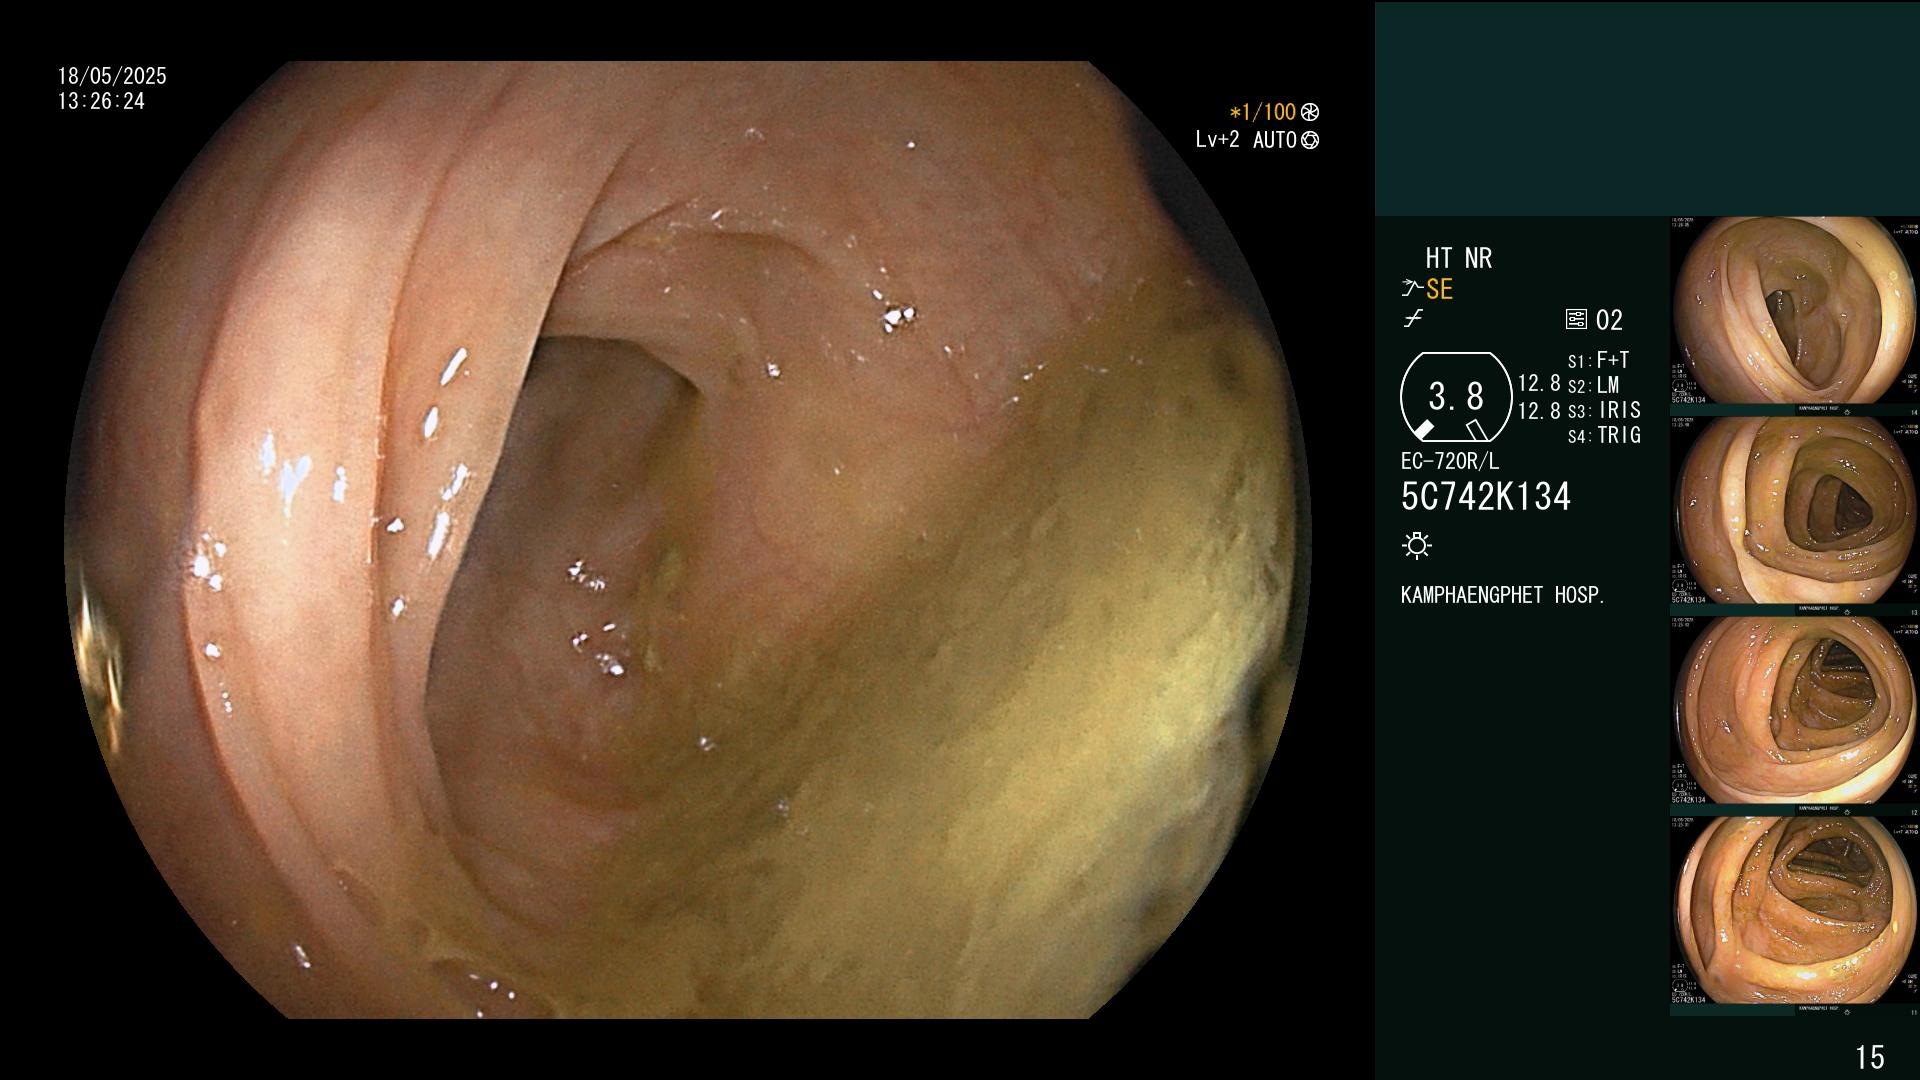Click the scope model EC-720R/L text
The width and height of the screenshot is (1920, 1080).
pos(1450,462)
